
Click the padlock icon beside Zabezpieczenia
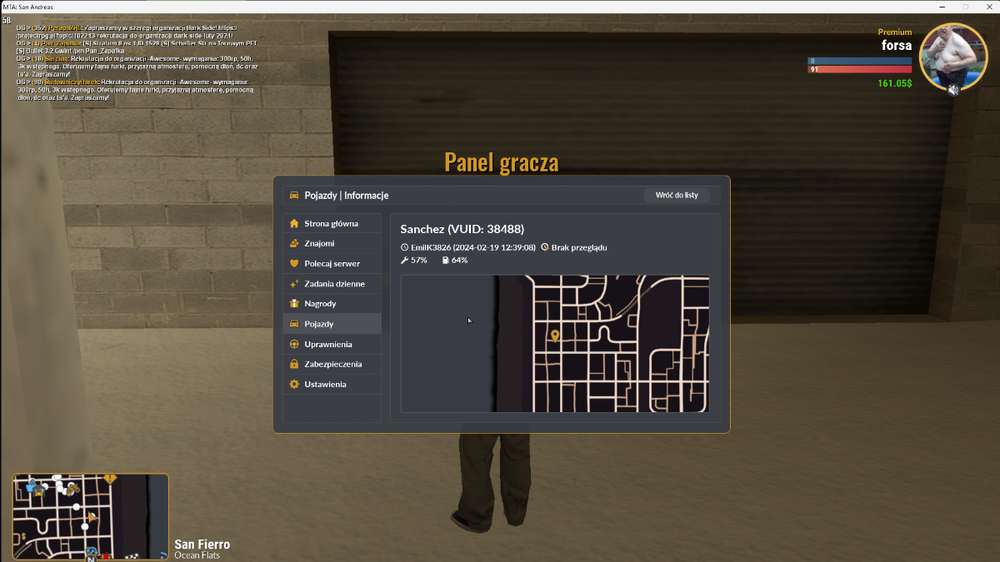(x=294, y=364)
